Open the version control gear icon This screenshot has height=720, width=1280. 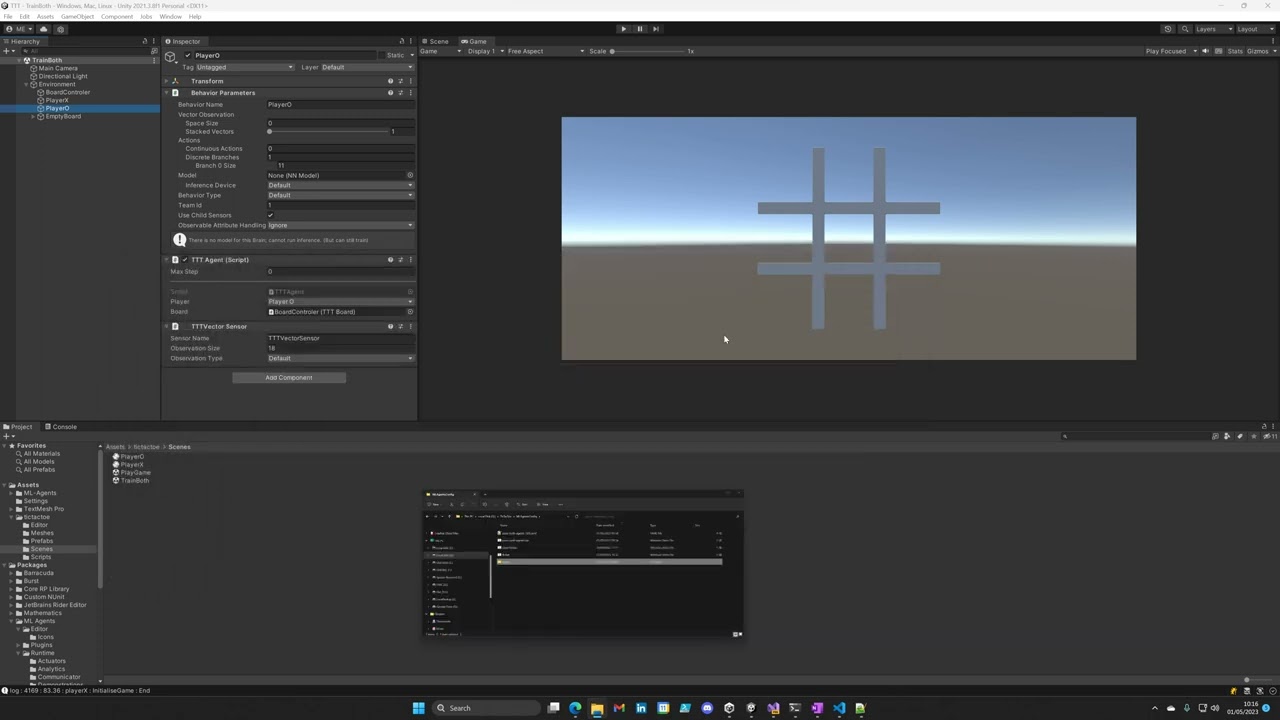click(x=60, y=29)
